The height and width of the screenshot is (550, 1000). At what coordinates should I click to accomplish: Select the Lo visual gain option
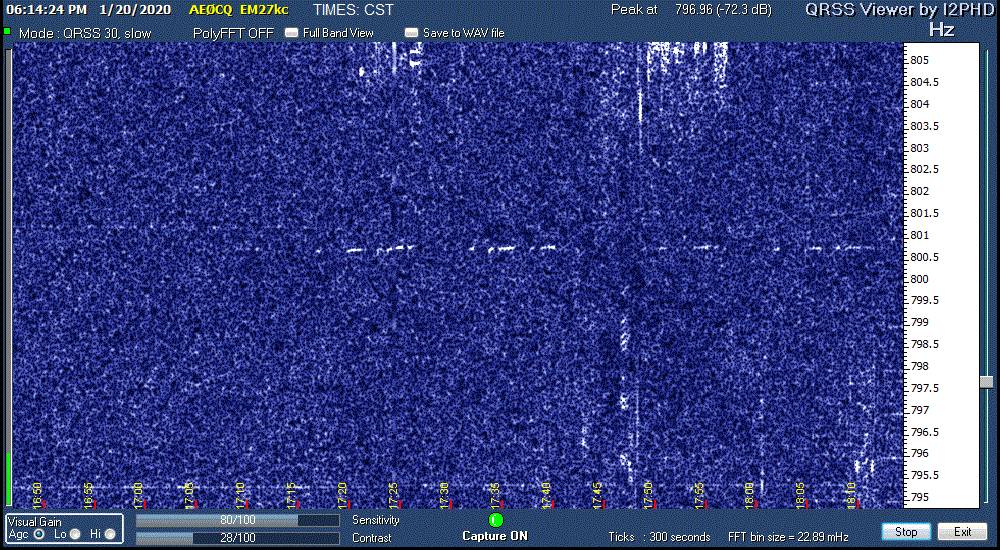[x=75, y=534]
